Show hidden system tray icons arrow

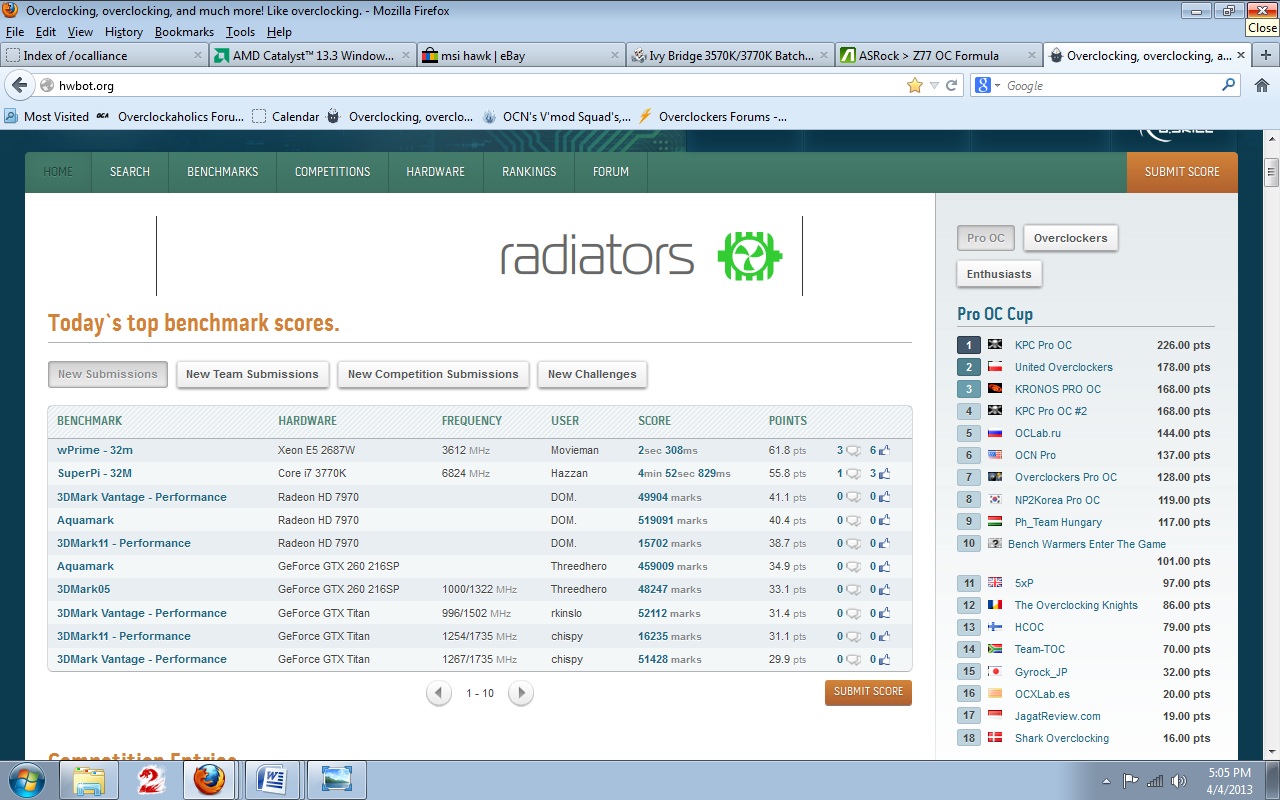click(x=1107, y=781)
